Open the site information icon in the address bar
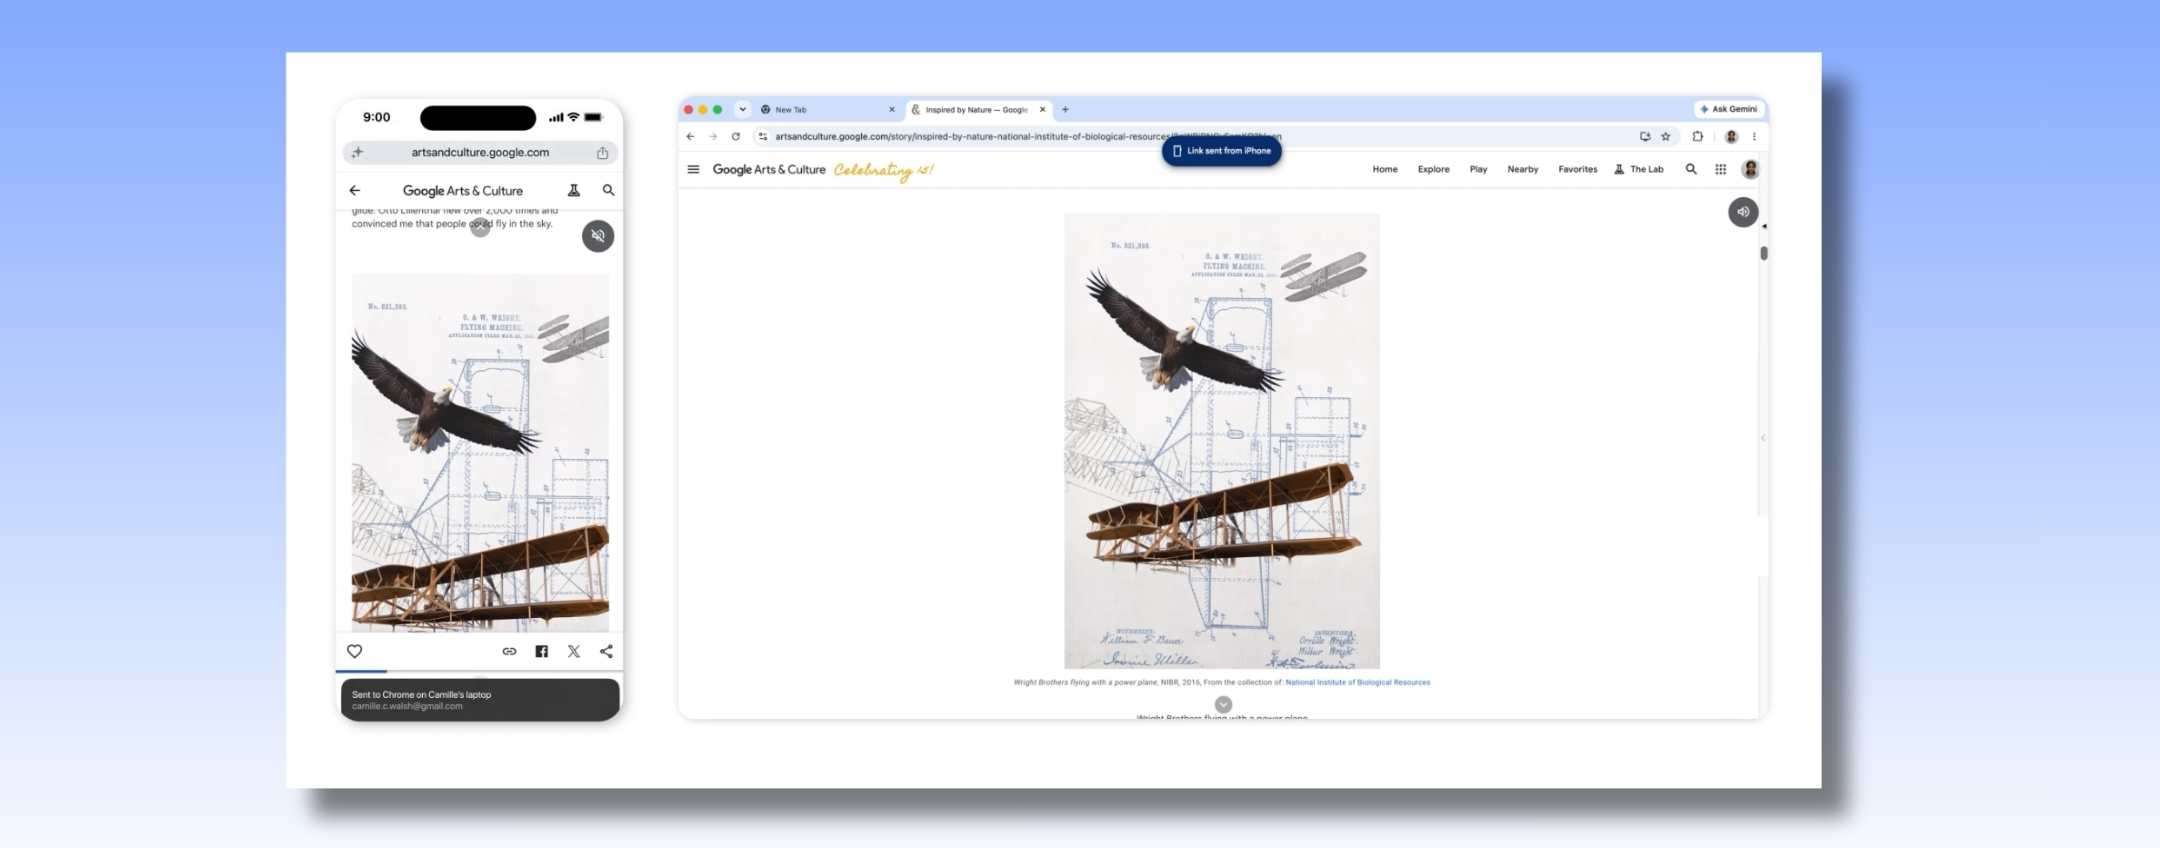Screen dimensions: 2160x848 click(763, 137)
